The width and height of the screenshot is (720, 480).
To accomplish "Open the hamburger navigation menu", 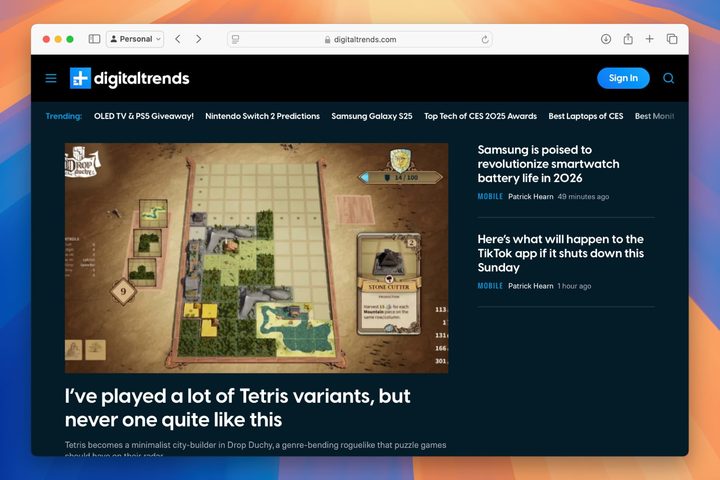I will click(51, 79).
